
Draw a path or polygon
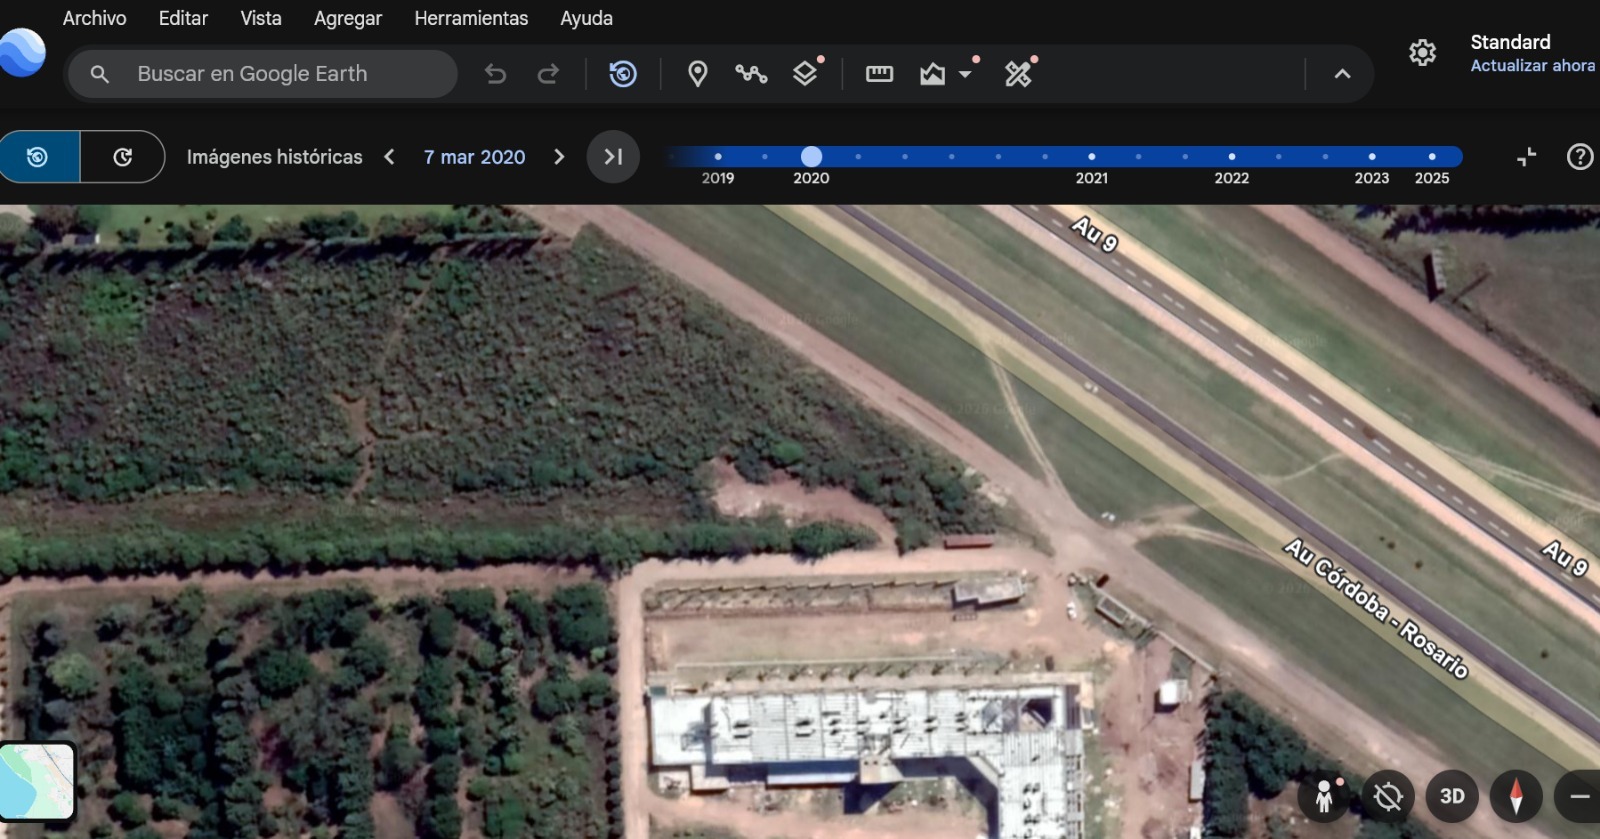(751, 74)
